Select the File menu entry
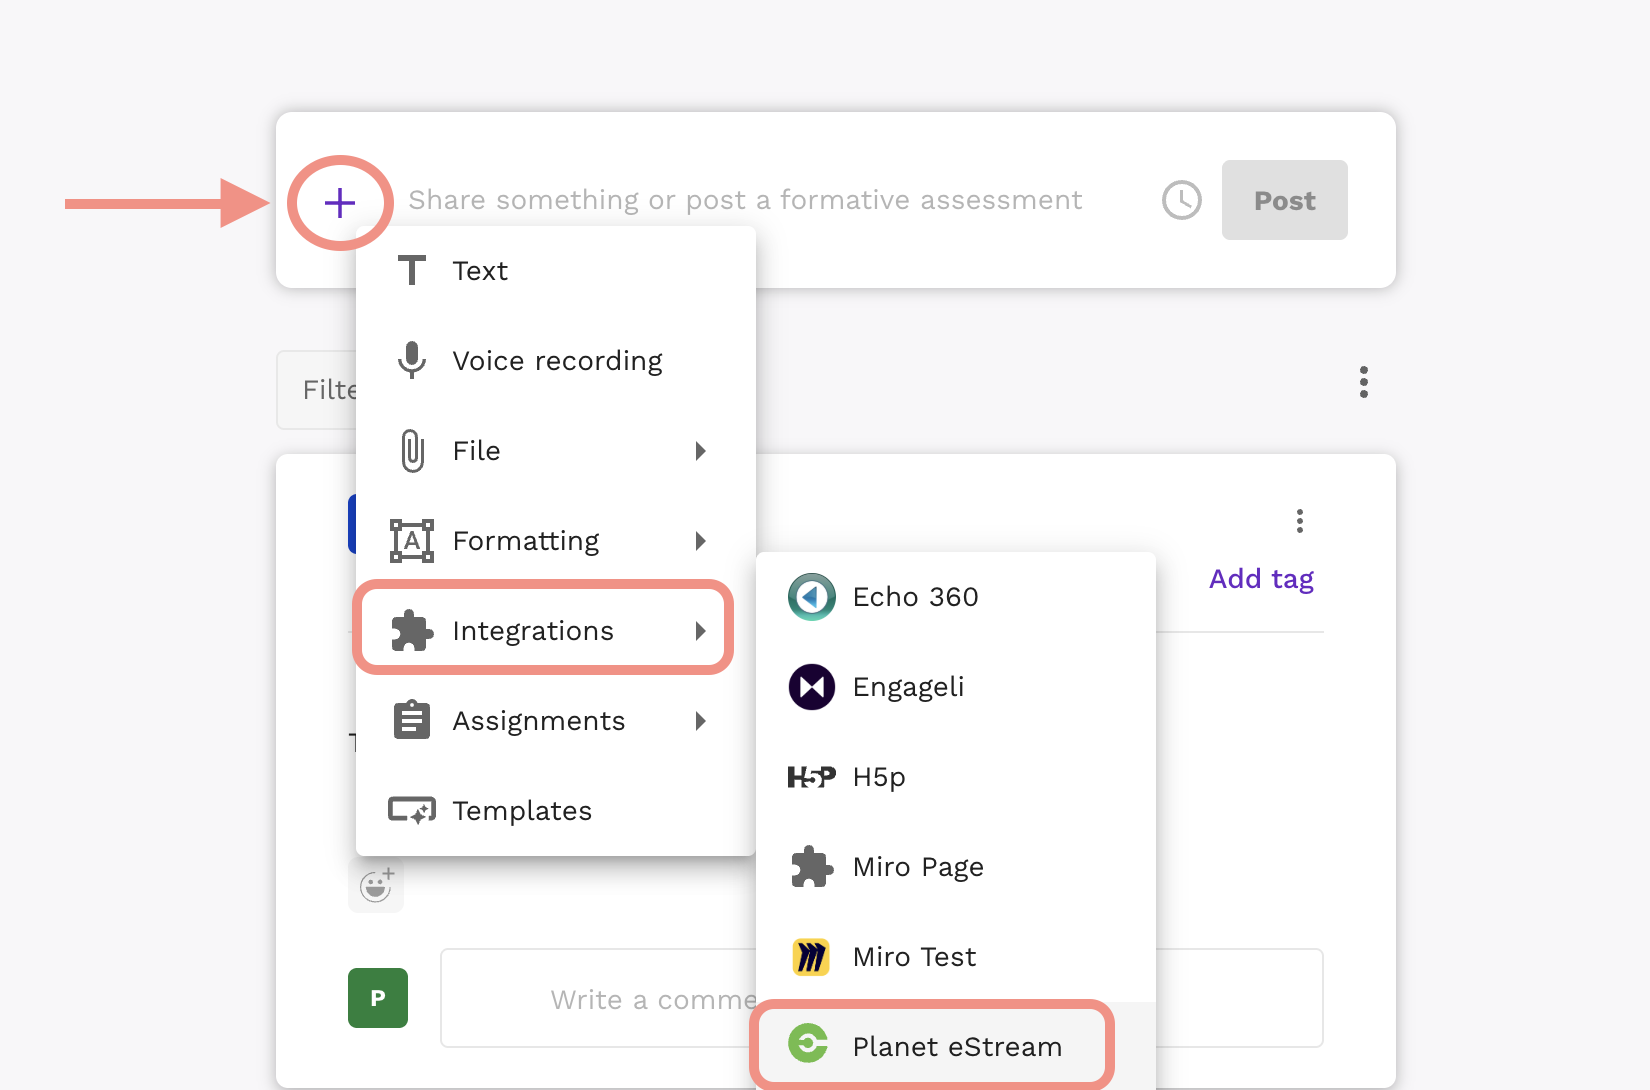1650x1090 pixels. coord(556,451)
